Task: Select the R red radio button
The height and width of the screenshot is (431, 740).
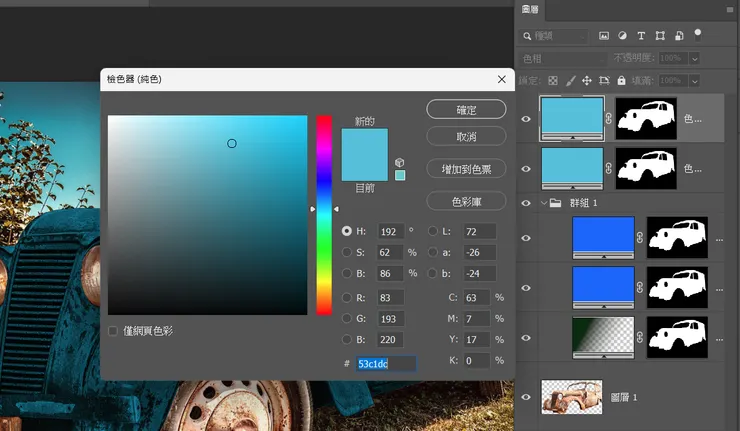Action: pos(347,297)
